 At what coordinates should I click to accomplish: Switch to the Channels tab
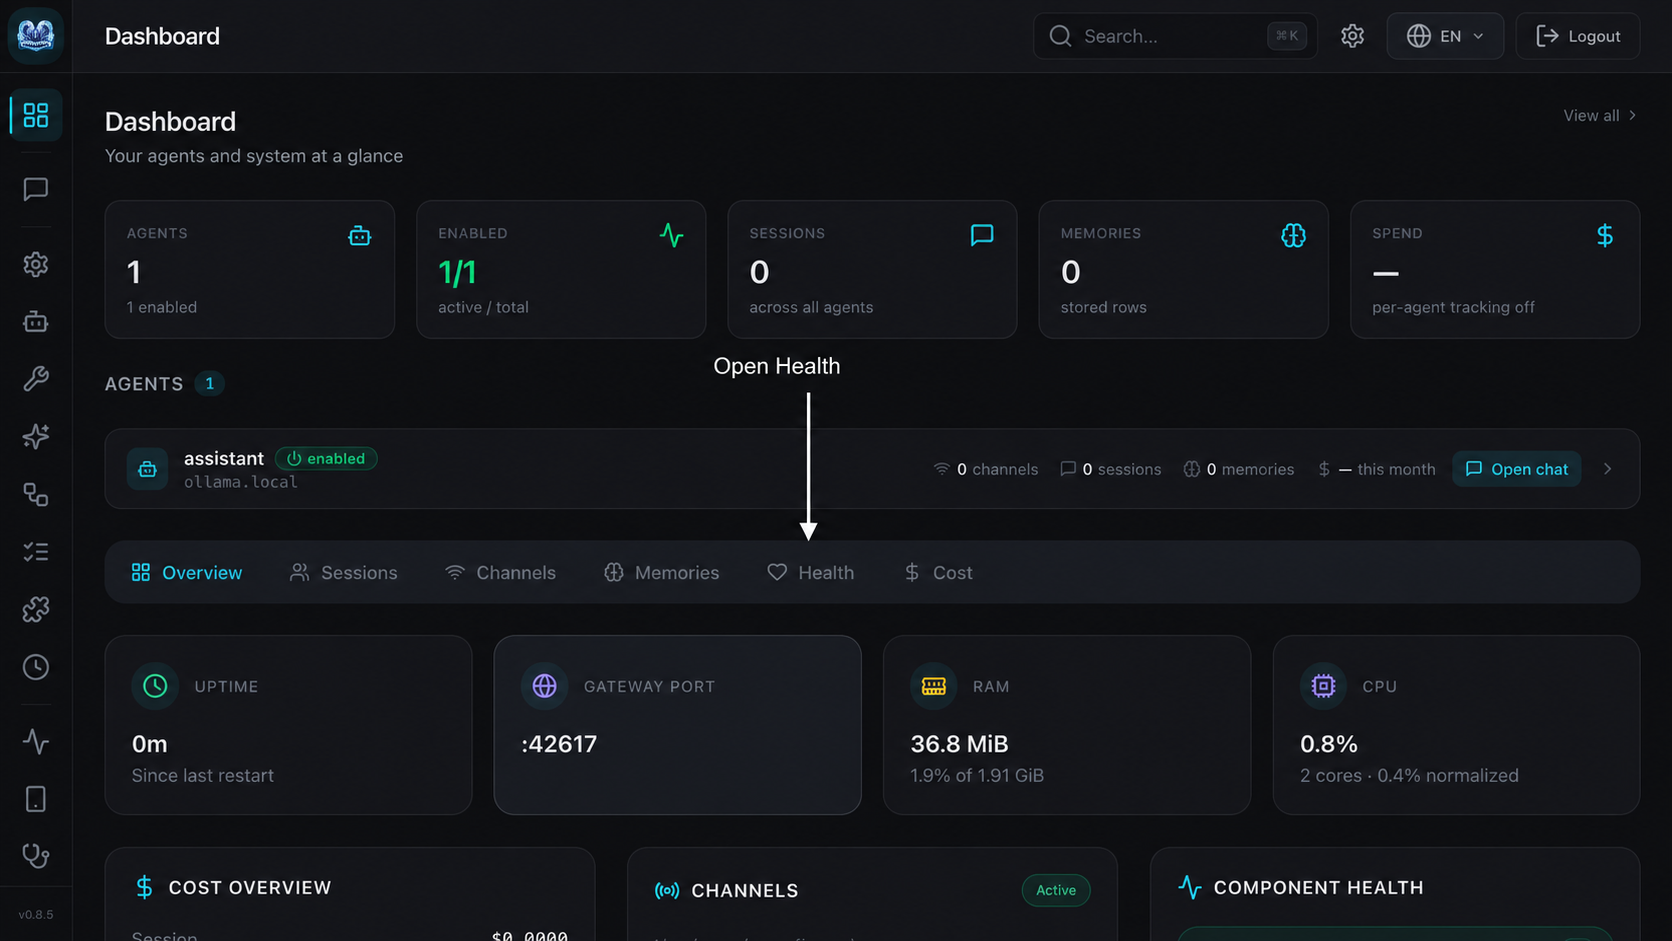point(500,572)
